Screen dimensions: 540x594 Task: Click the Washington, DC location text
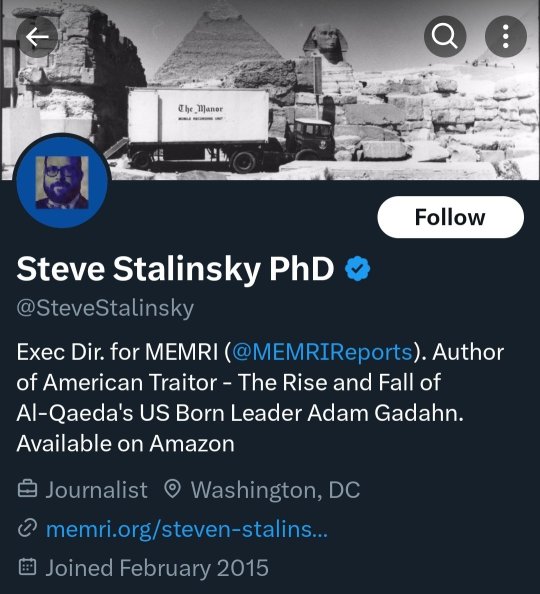[x=275, y=490]
